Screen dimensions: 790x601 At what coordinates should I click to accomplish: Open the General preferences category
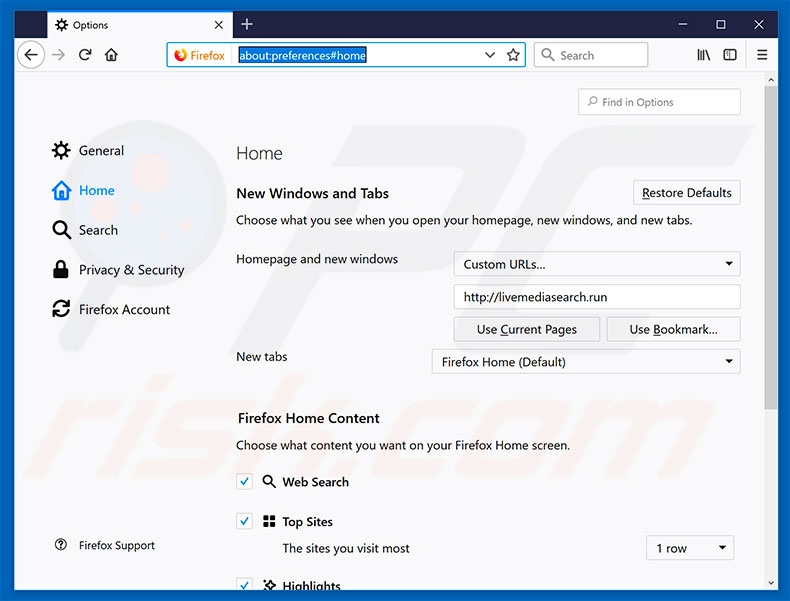pos(88,151)
